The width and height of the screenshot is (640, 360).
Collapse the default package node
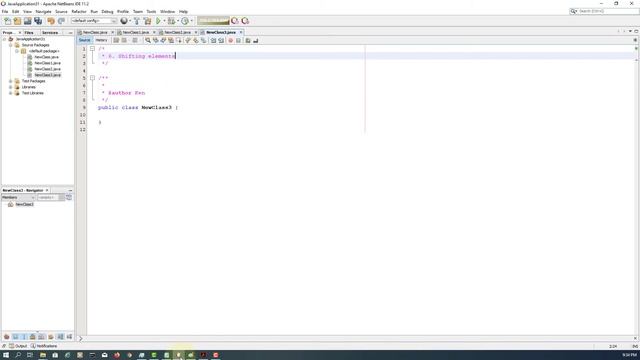point(17,51)
